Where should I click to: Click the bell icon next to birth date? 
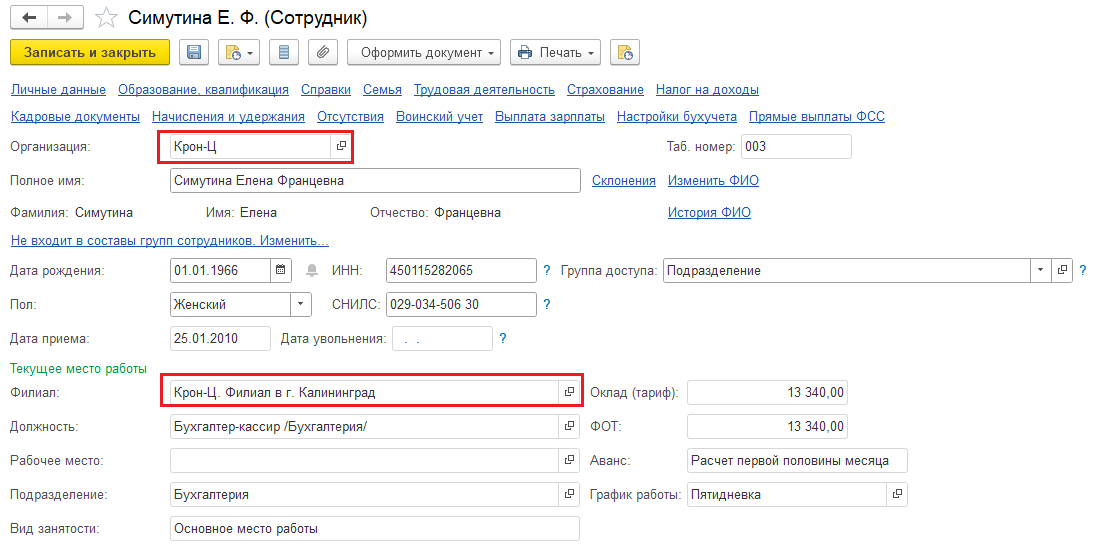(312, 270)
